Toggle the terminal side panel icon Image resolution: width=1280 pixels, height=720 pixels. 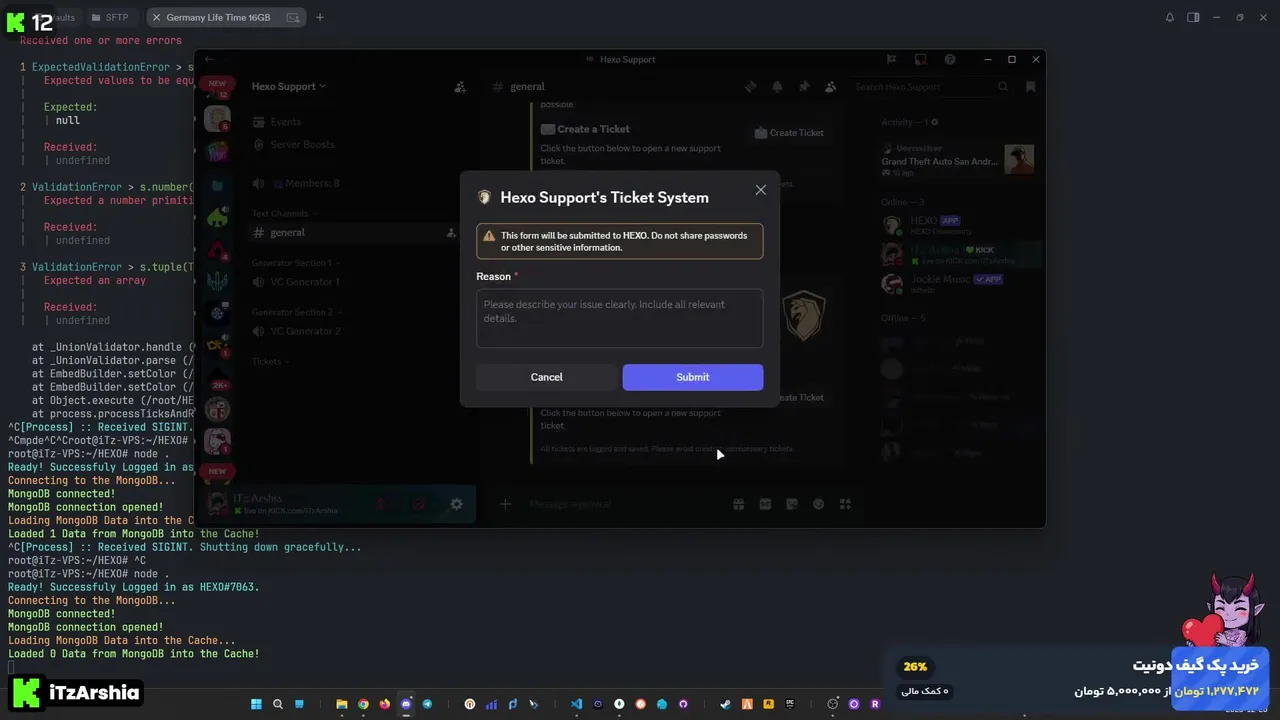[1193, 17]
